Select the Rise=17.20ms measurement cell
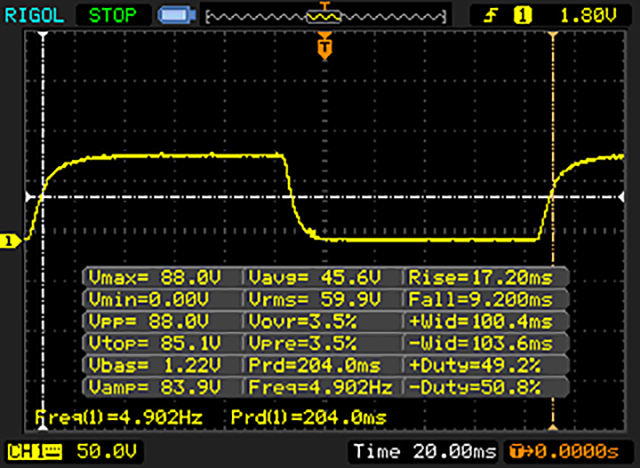The image size is (640, 468). [x=486, y=277]
